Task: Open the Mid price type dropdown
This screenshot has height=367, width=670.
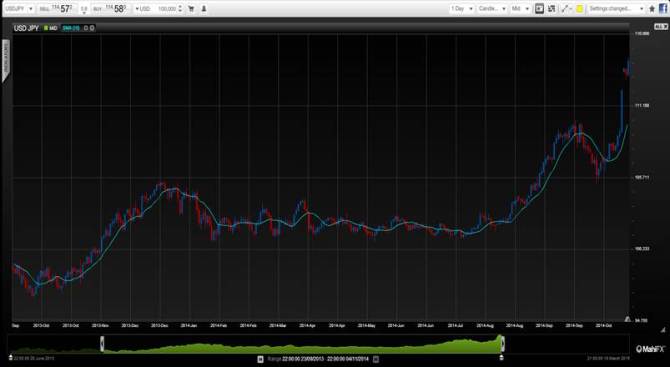Action: point(520,9)
